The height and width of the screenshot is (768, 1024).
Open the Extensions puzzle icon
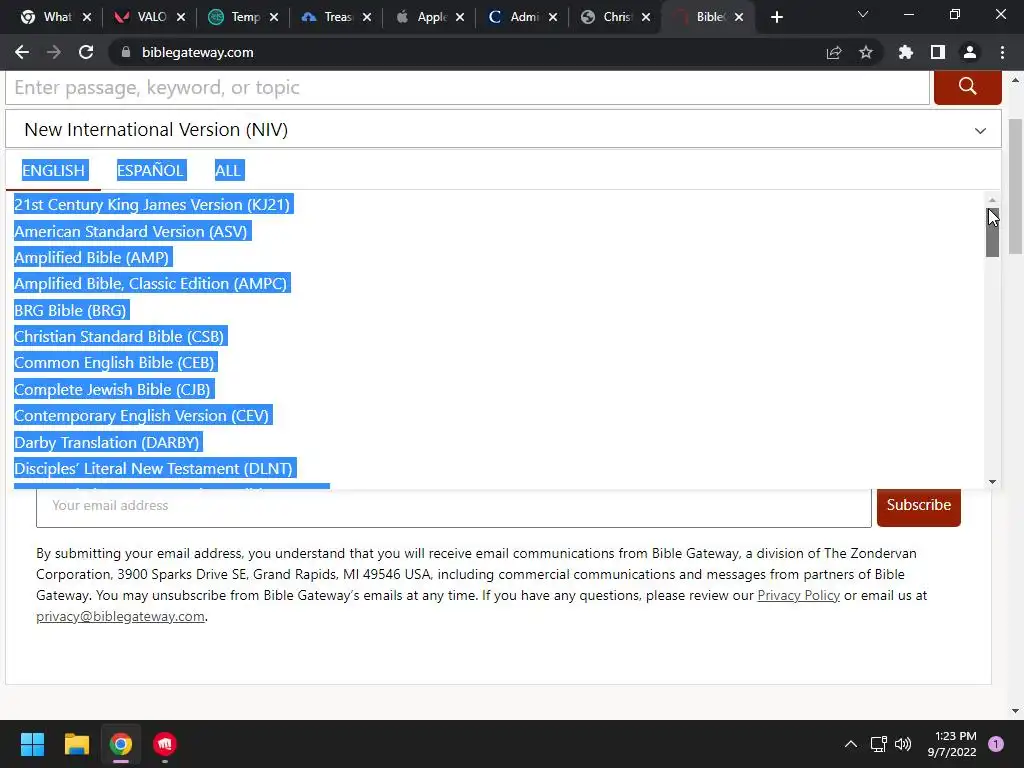click(905, 52)
